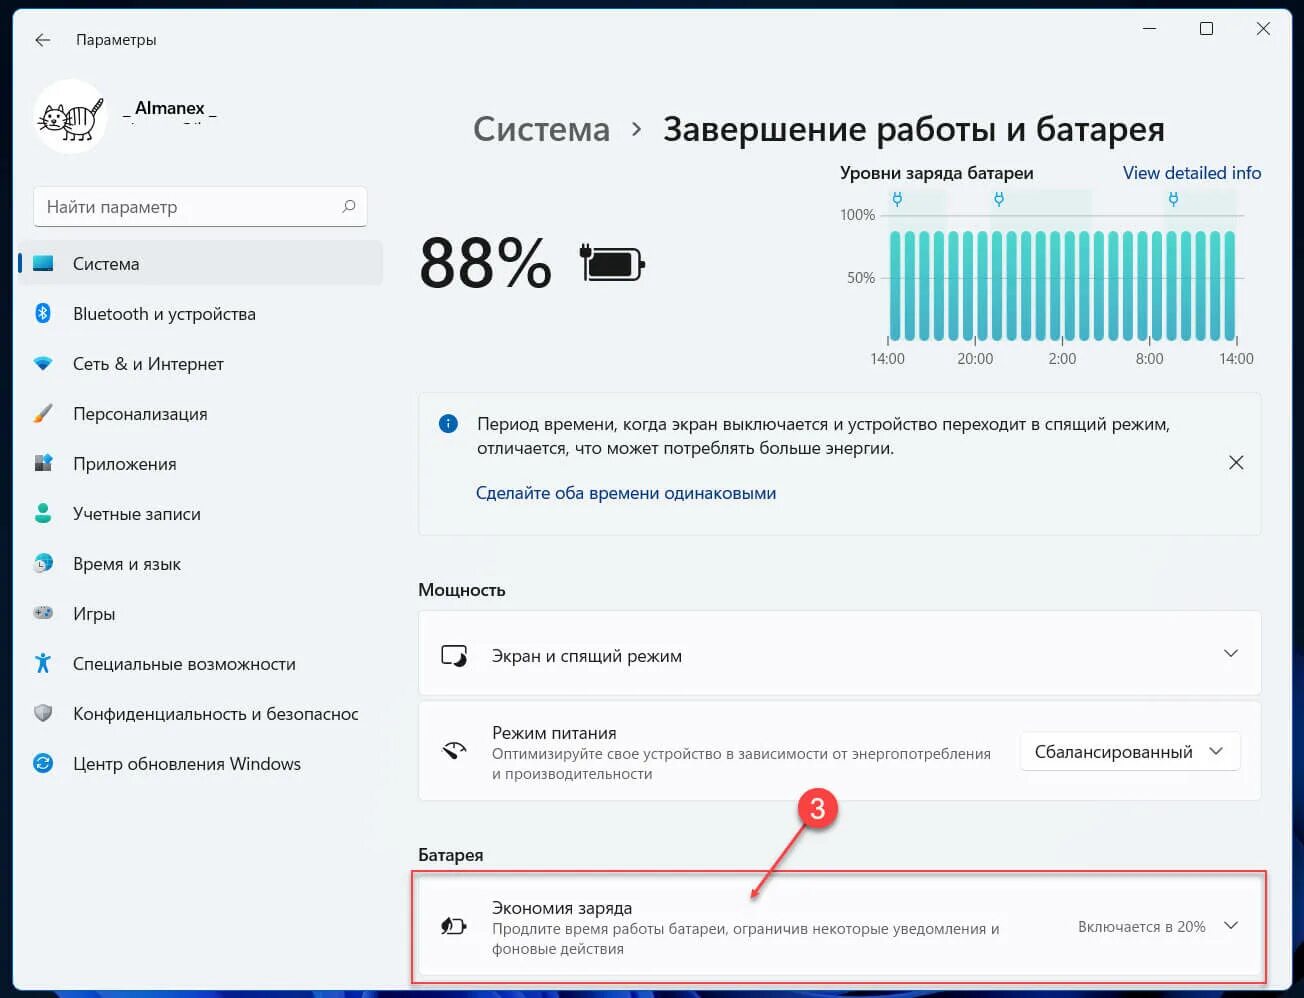
Task: Open the Сбалансированный power mode dropdown
Action: click(x=1130, y=752)
